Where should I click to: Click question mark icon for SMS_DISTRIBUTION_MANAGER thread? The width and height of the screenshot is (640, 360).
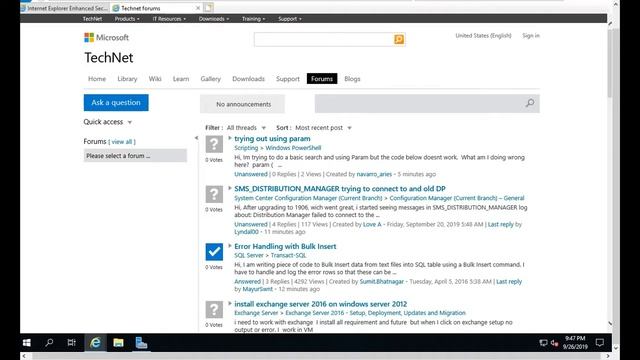pyautogui.click(x=214, y=194)
